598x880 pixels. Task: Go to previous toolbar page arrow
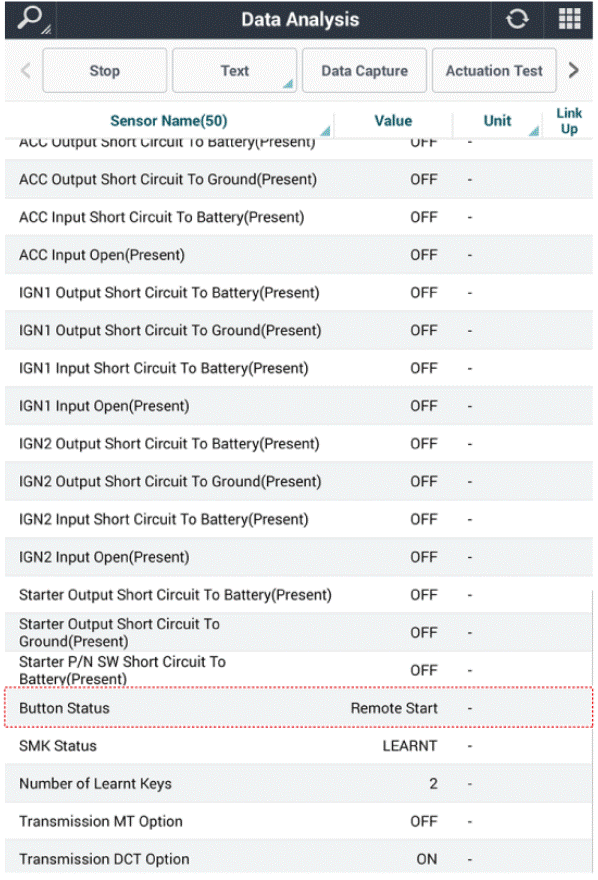[25, 71]
